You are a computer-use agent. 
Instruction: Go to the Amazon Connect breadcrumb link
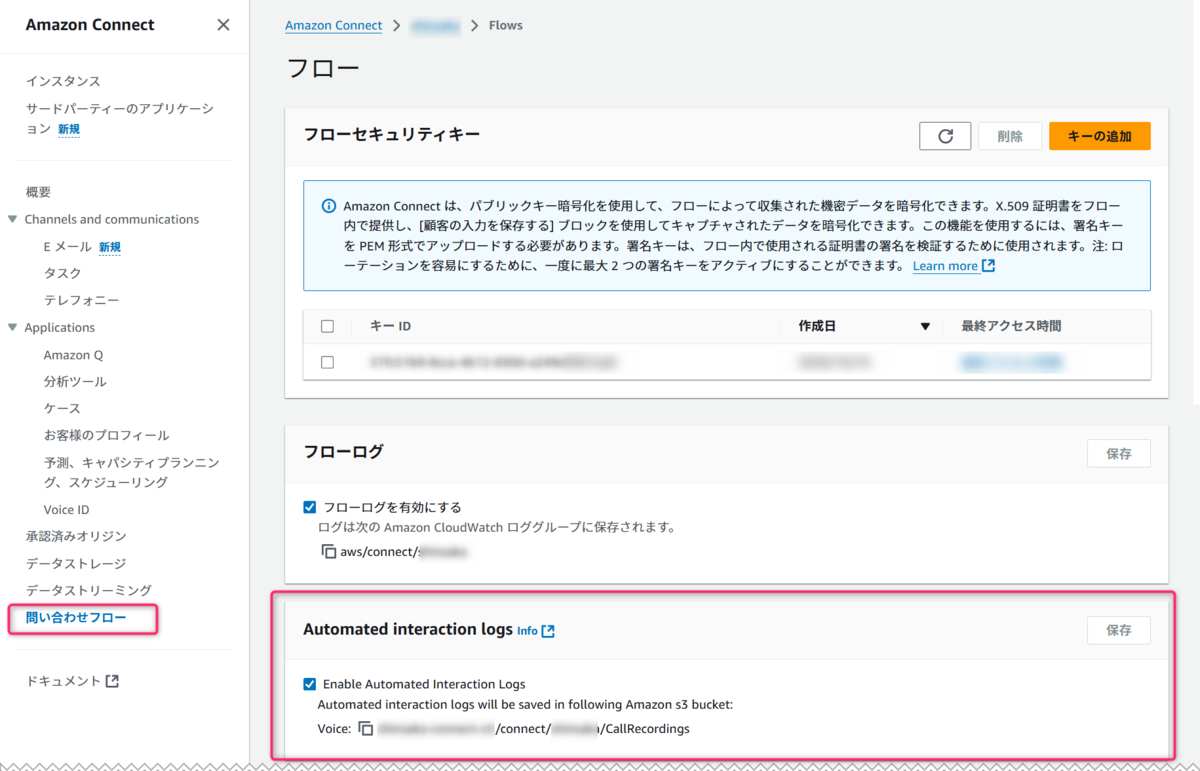click(333, 26)
